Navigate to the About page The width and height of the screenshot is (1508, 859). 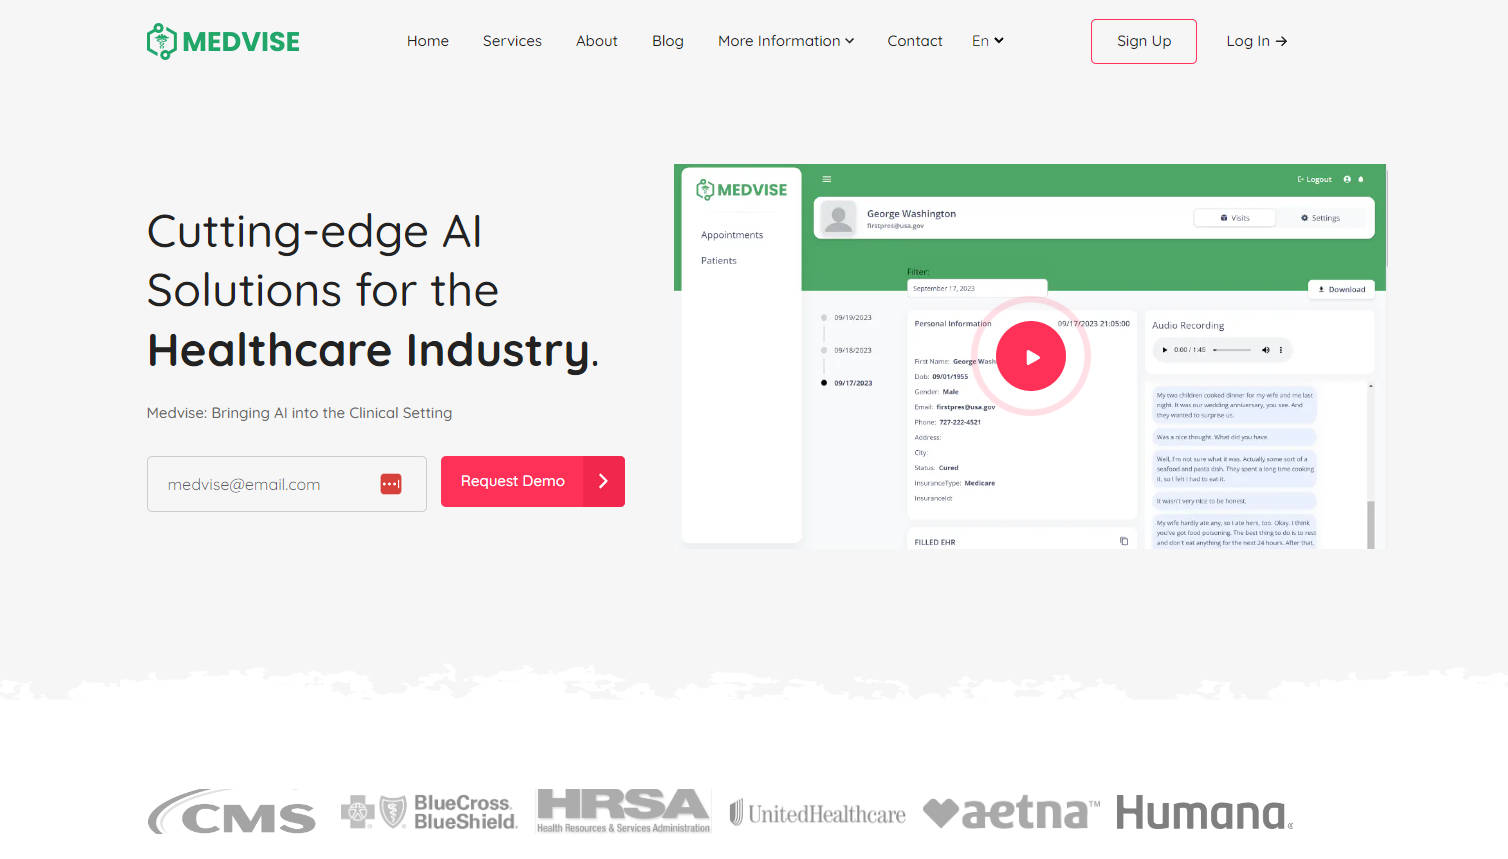[597, 41]
